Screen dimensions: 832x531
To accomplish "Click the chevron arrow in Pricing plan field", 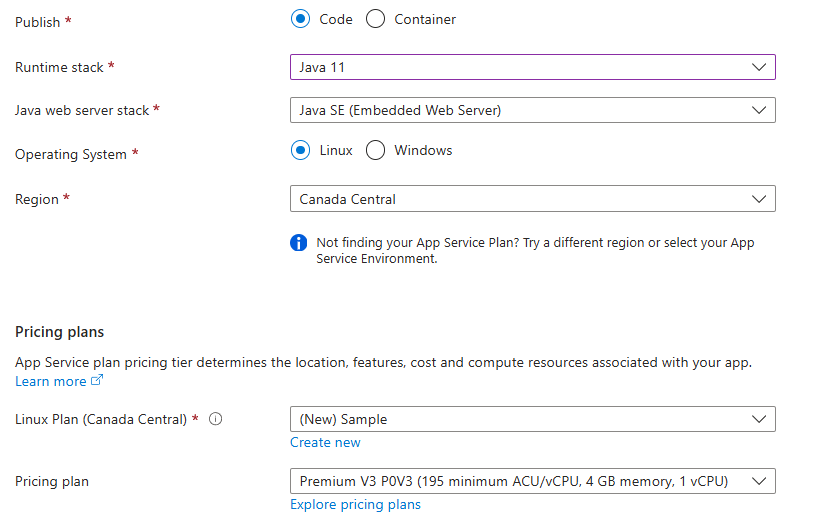I will [x=758, y=481].
